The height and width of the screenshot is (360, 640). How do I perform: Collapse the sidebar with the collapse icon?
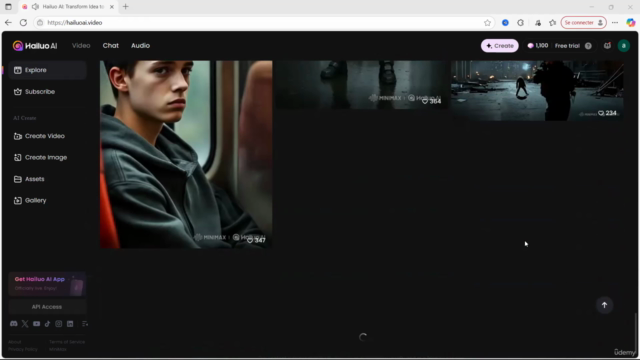84,324
